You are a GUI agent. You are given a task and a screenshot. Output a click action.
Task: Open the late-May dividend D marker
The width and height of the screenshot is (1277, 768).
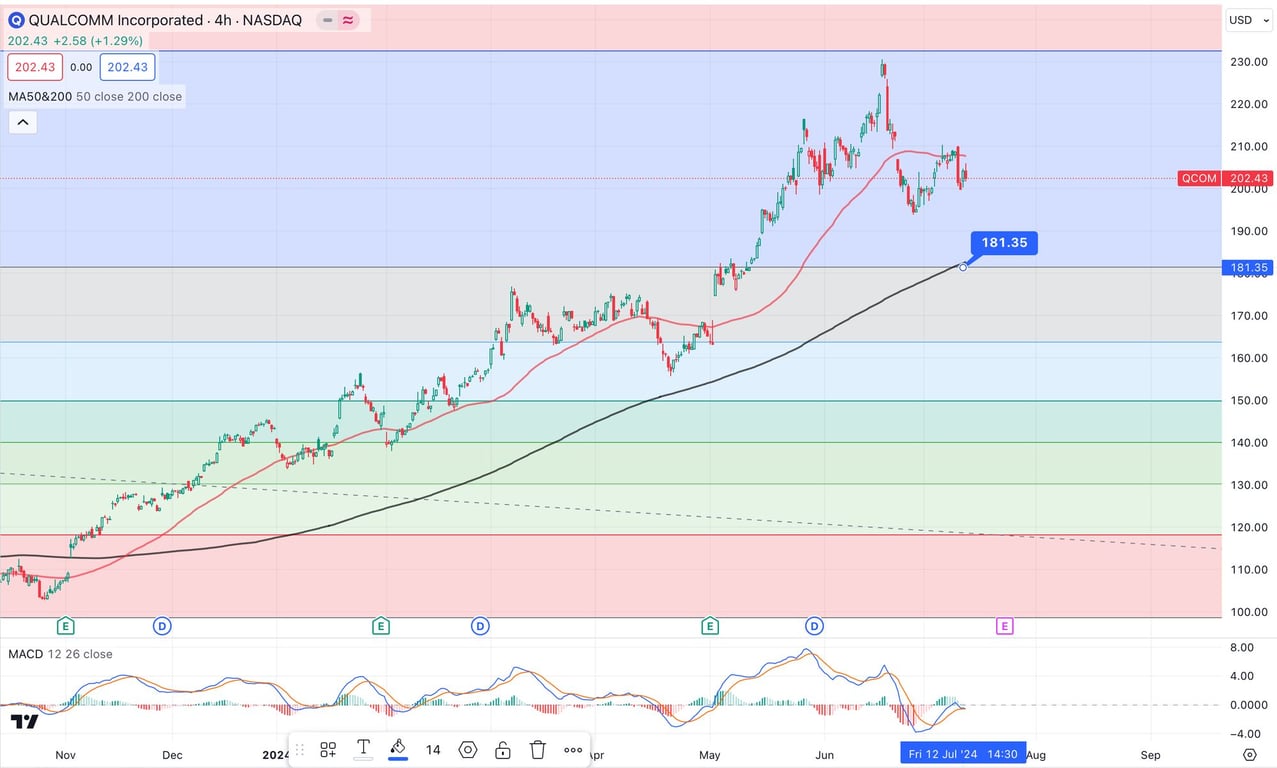click(x=815, y=626)
